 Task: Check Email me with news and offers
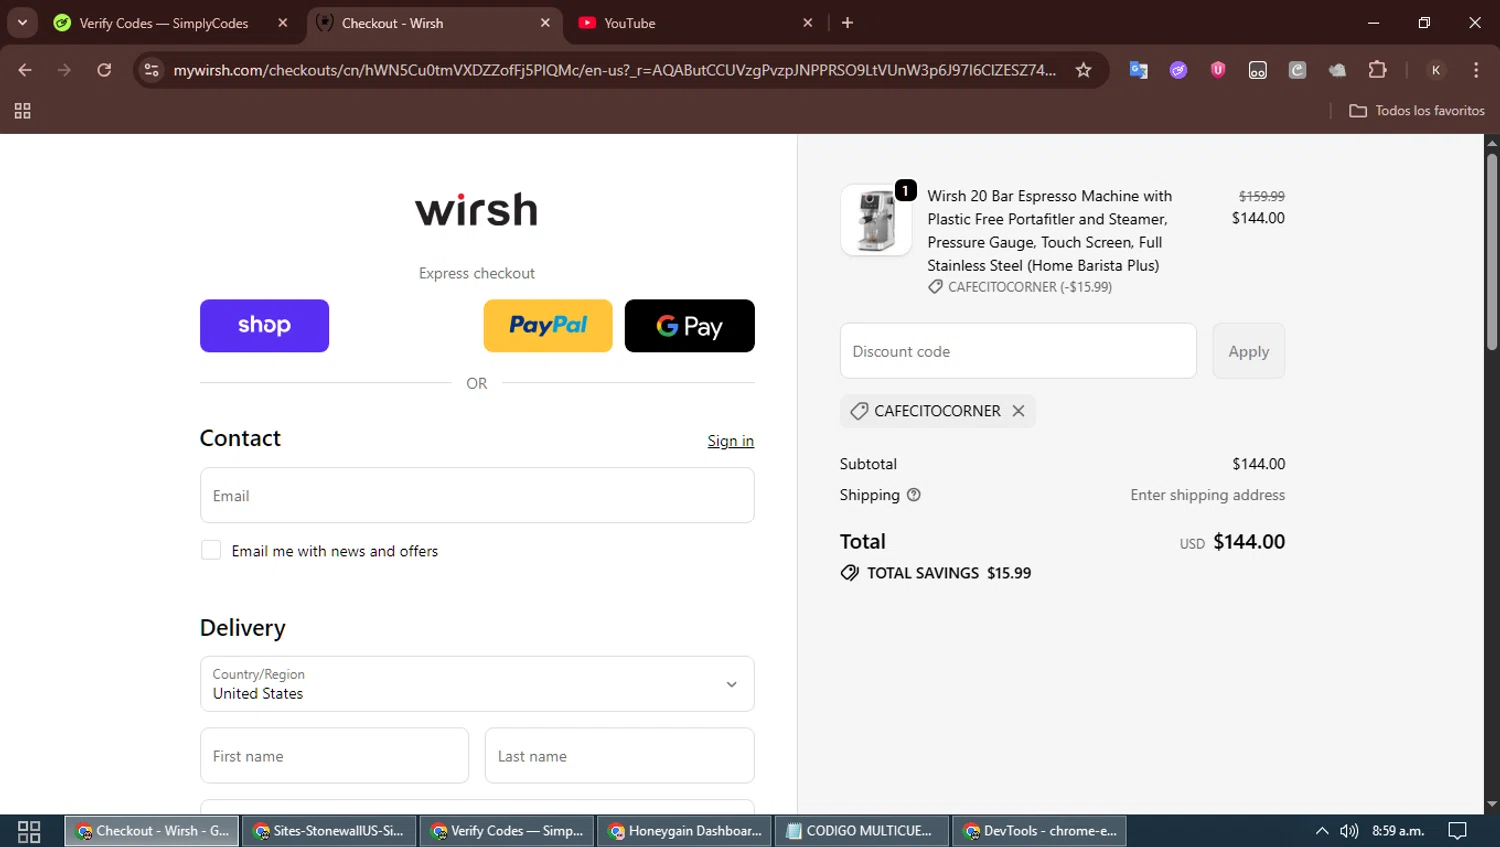[x=211, y=550]
